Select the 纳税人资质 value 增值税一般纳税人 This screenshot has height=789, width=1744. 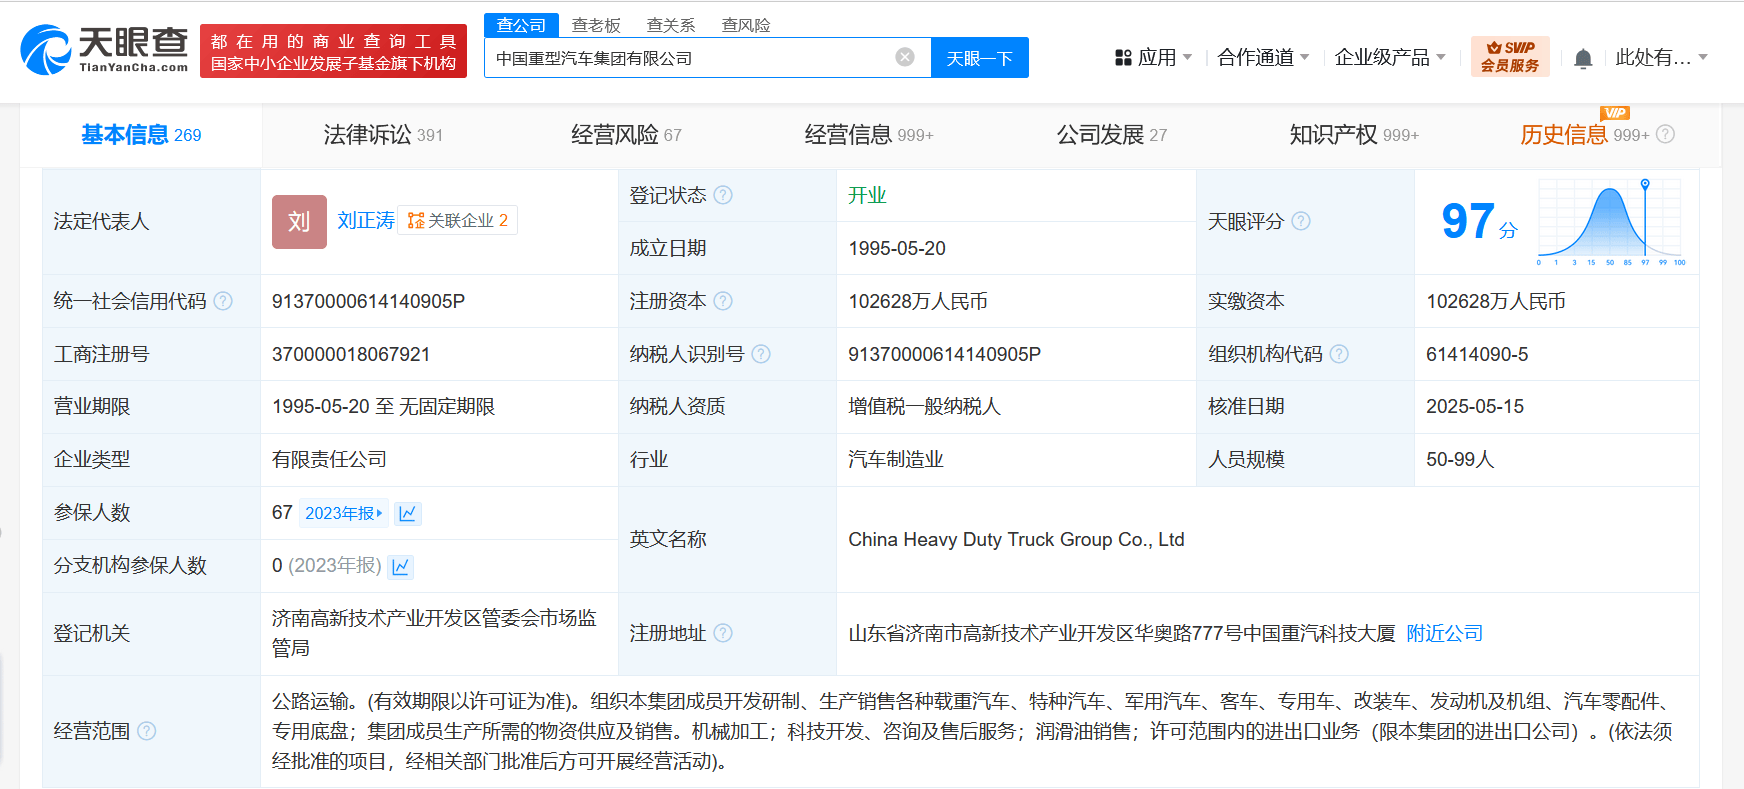(924, 407)
